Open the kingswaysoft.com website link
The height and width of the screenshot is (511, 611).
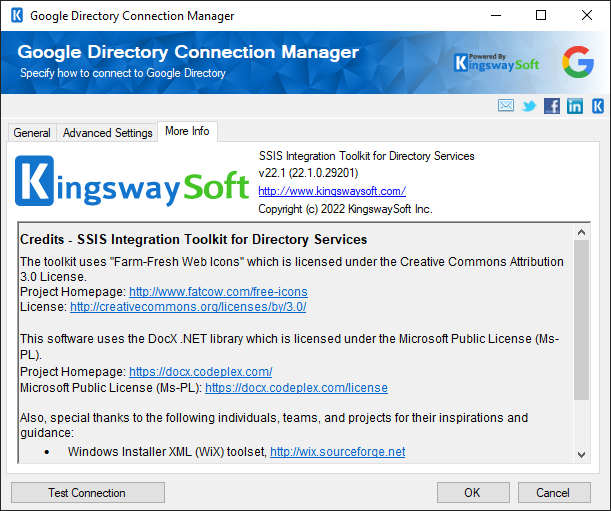point(332,191)
